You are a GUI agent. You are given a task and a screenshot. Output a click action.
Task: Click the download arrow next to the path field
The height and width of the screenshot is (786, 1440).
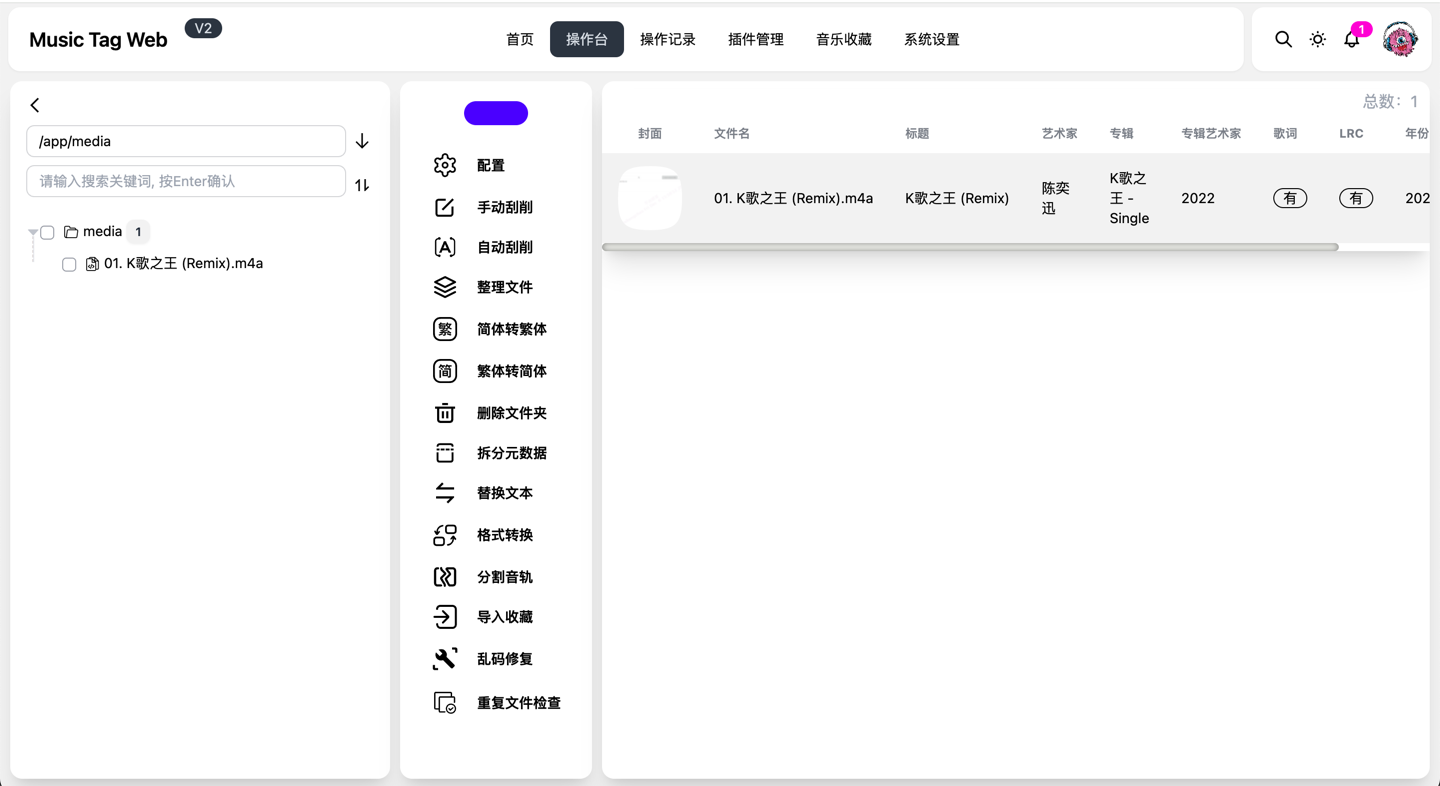[362, 141]
